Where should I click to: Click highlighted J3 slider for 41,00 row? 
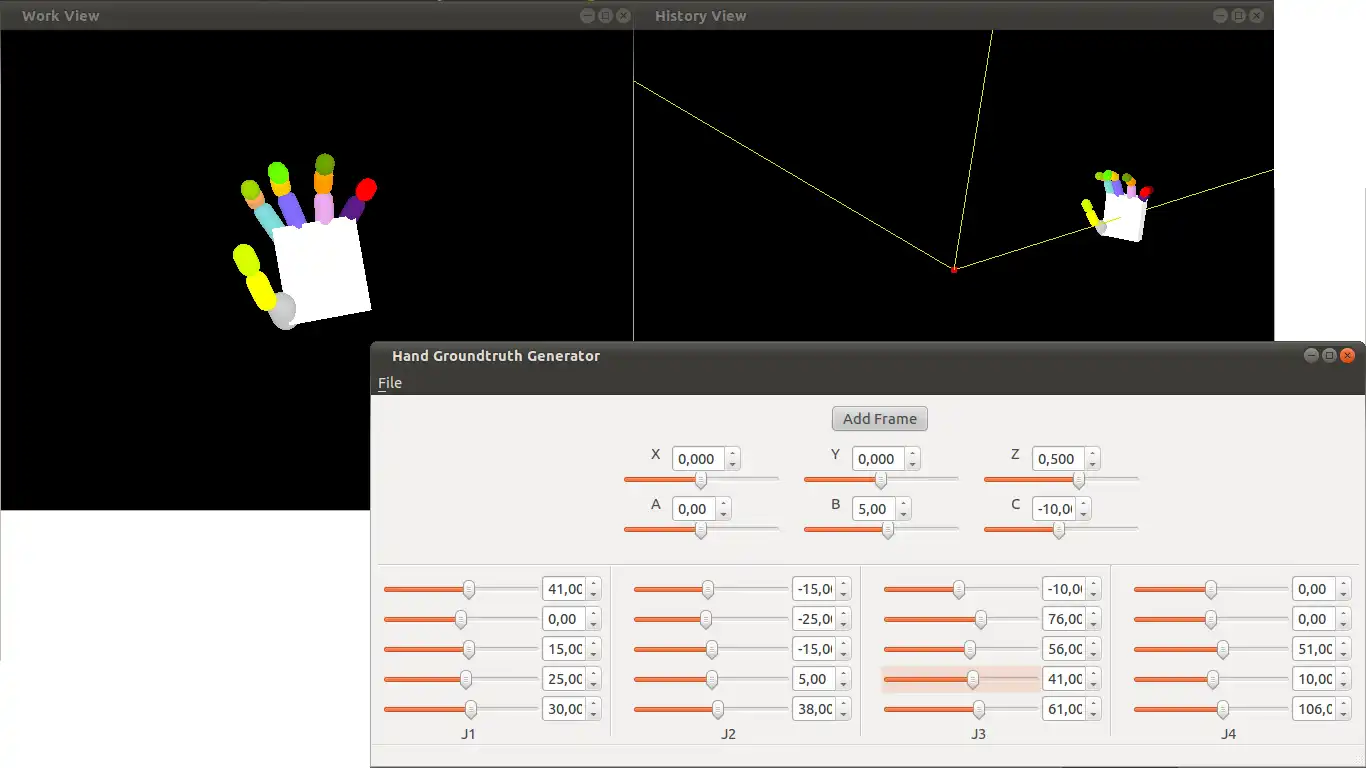point(961,679)
